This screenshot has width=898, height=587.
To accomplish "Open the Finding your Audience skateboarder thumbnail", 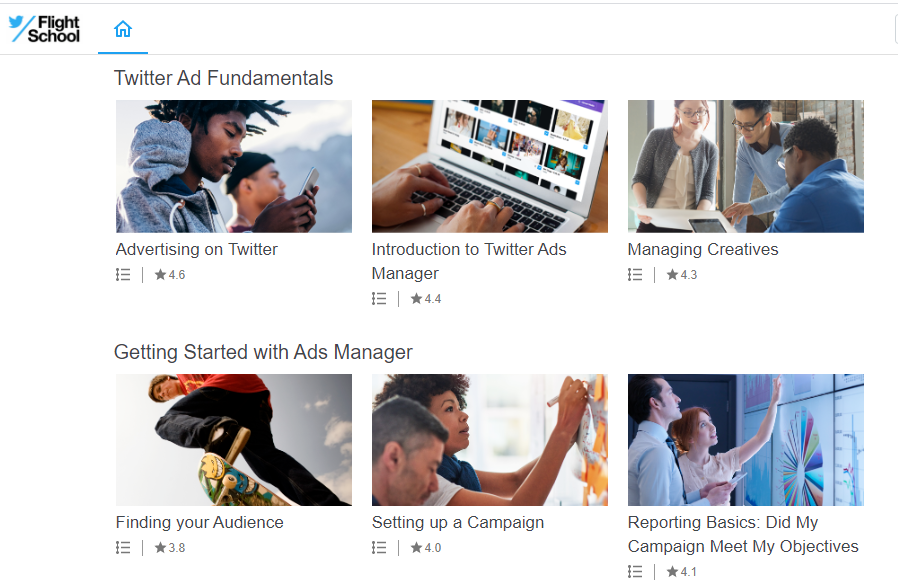I will [x=234, y=440].
